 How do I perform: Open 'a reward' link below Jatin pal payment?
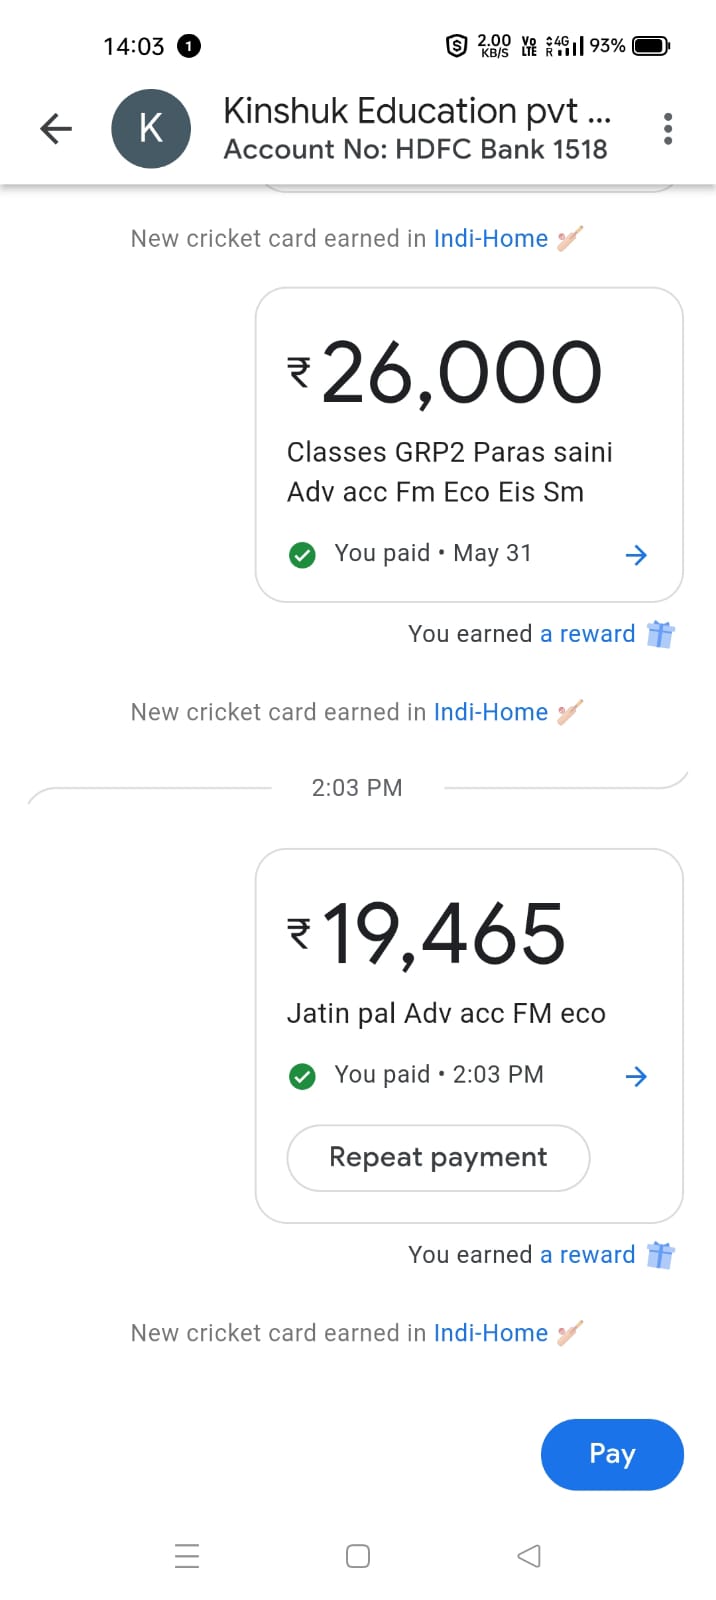pyautogui.click(x=587, y=1255)
